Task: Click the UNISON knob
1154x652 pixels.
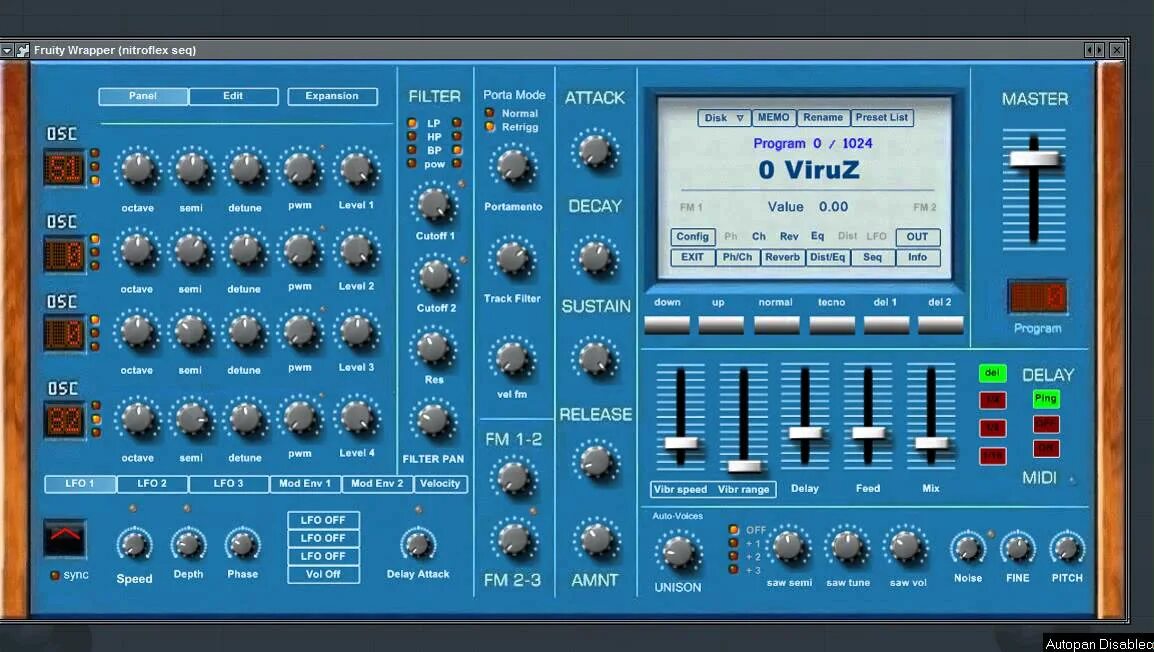Action: click(678, 552)
